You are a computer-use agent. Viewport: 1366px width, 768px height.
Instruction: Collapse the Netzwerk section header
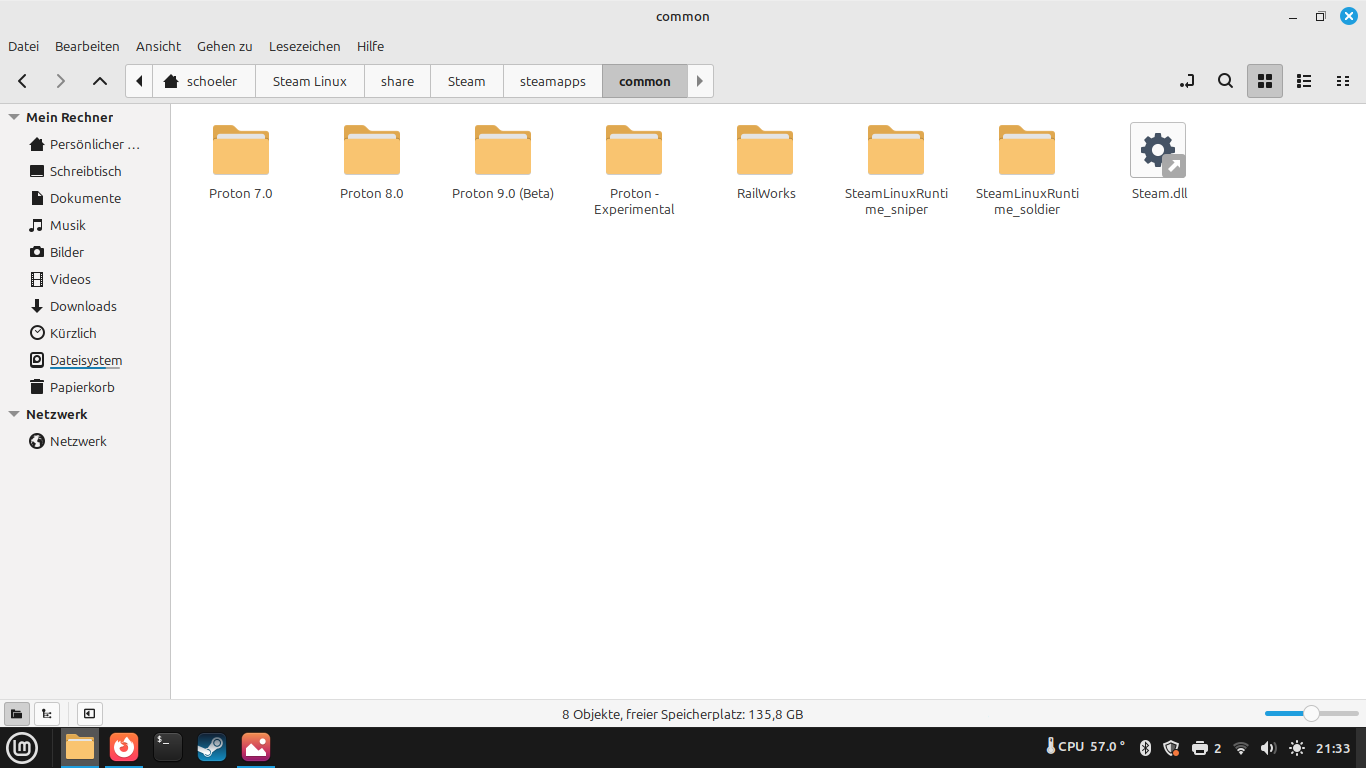(x=14, y=414)
